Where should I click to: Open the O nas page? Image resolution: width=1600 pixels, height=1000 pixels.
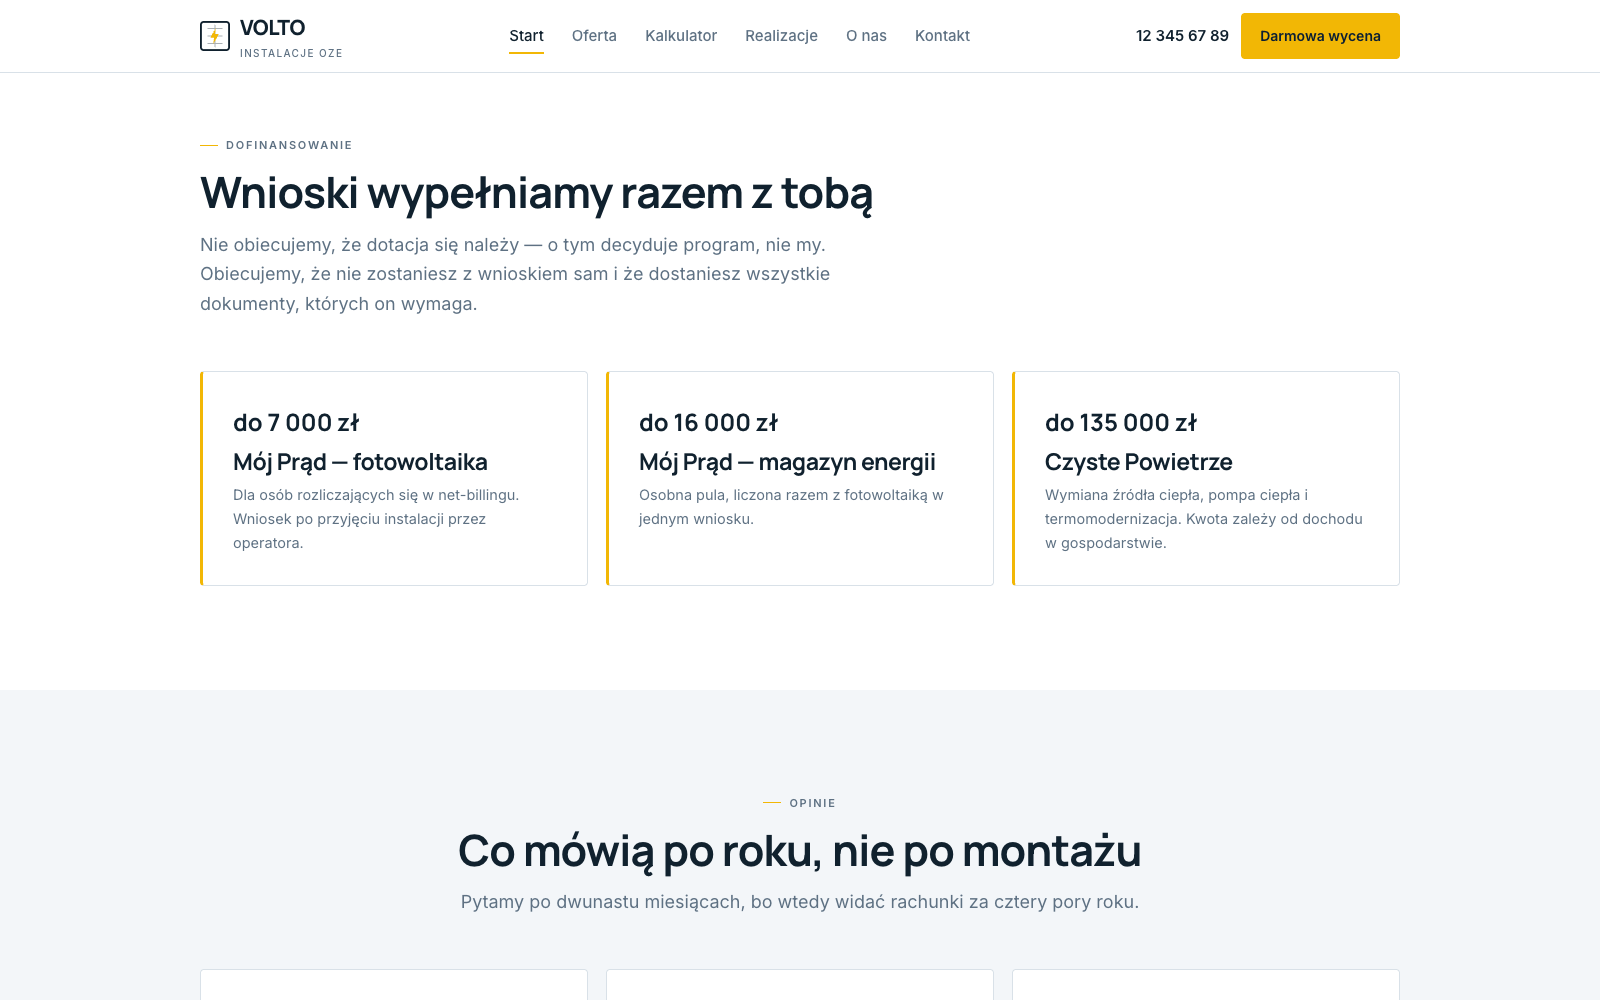click(866, 36)
